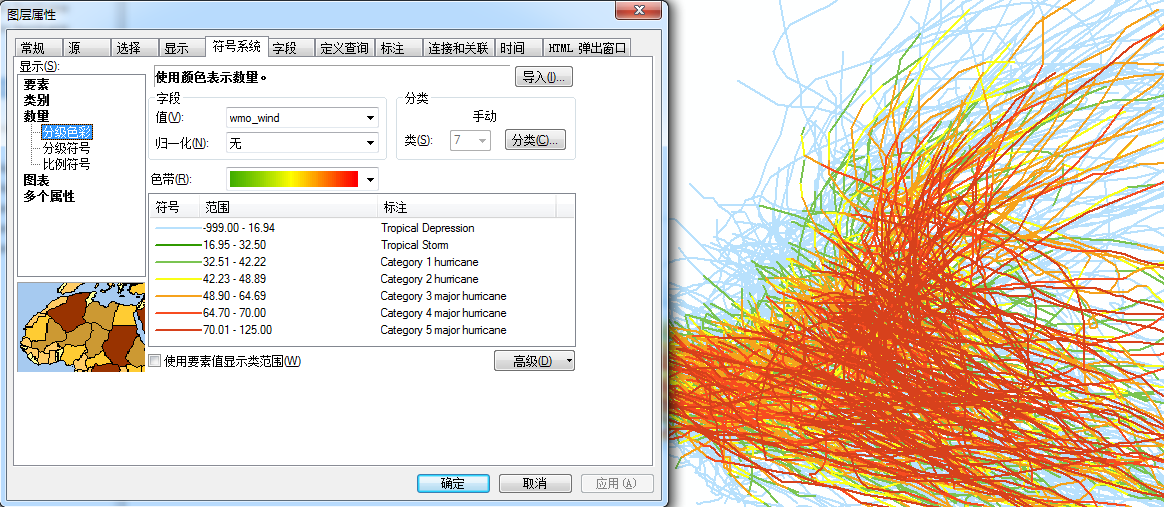Click the 取消 cancel button

[x=534, y=483]
